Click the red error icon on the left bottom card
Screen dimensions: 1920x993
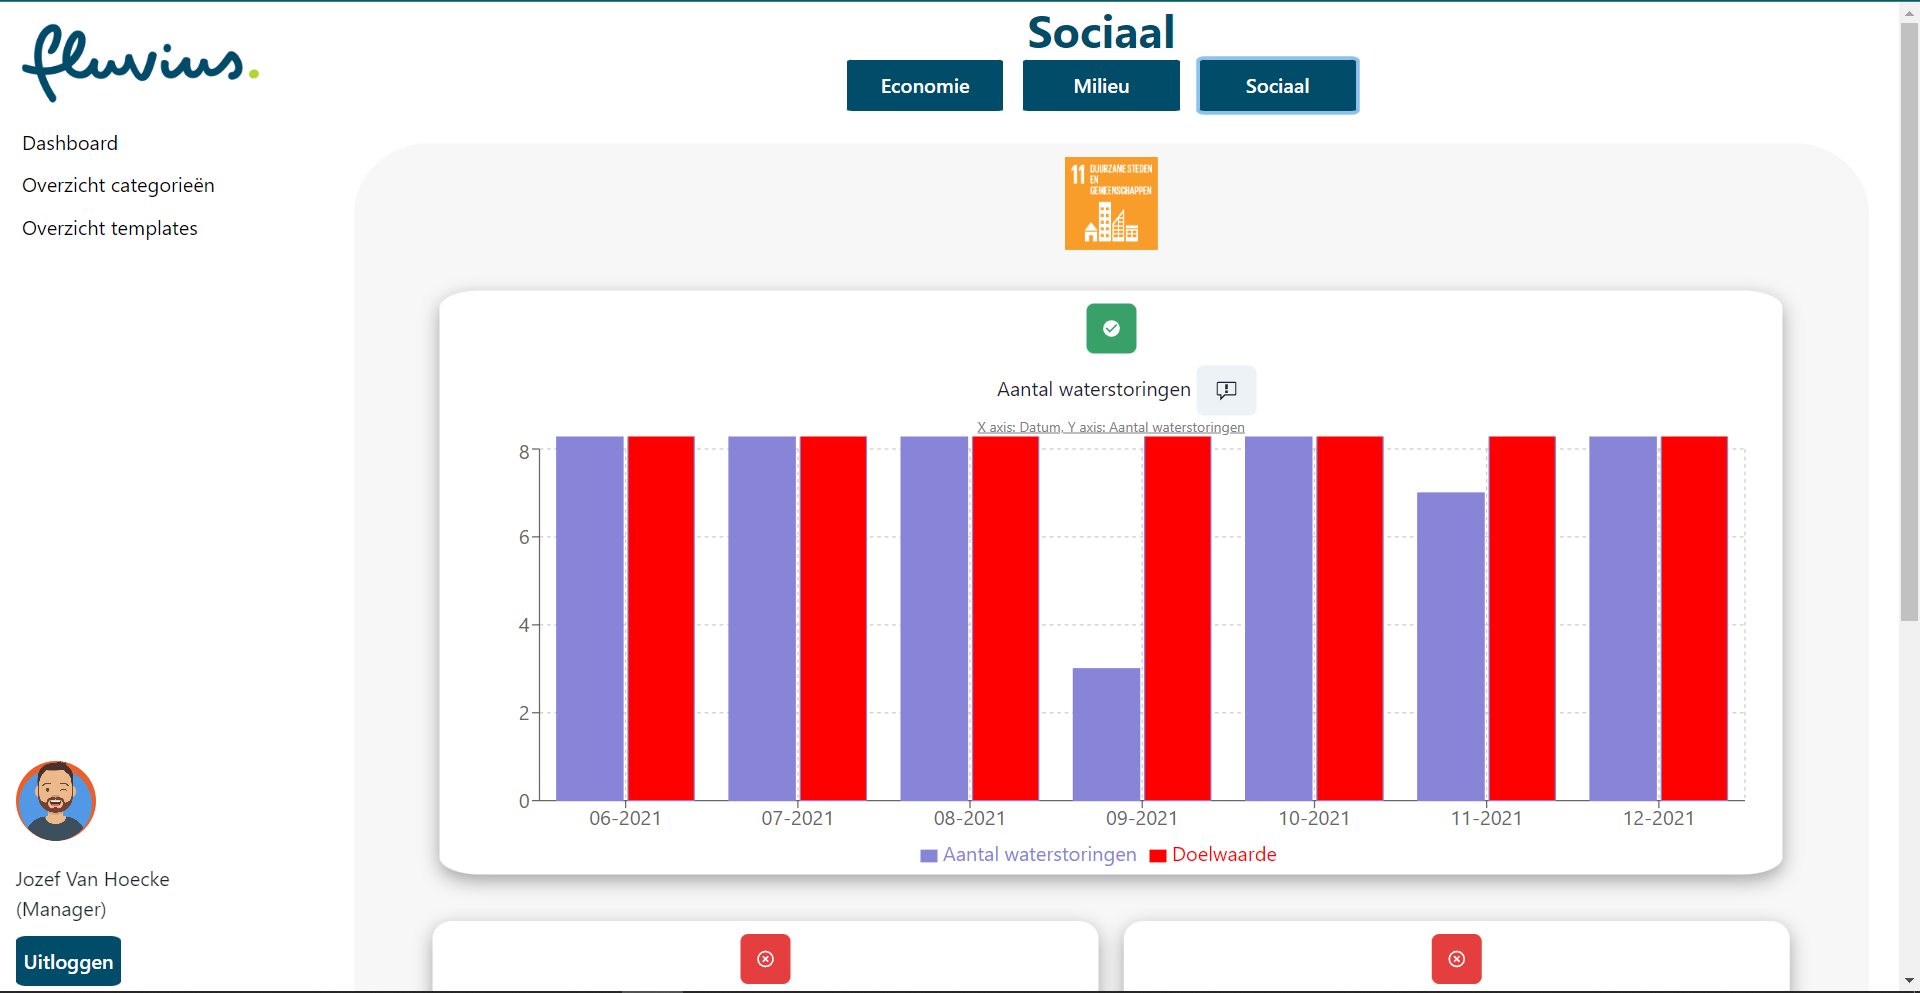[764, 958]
